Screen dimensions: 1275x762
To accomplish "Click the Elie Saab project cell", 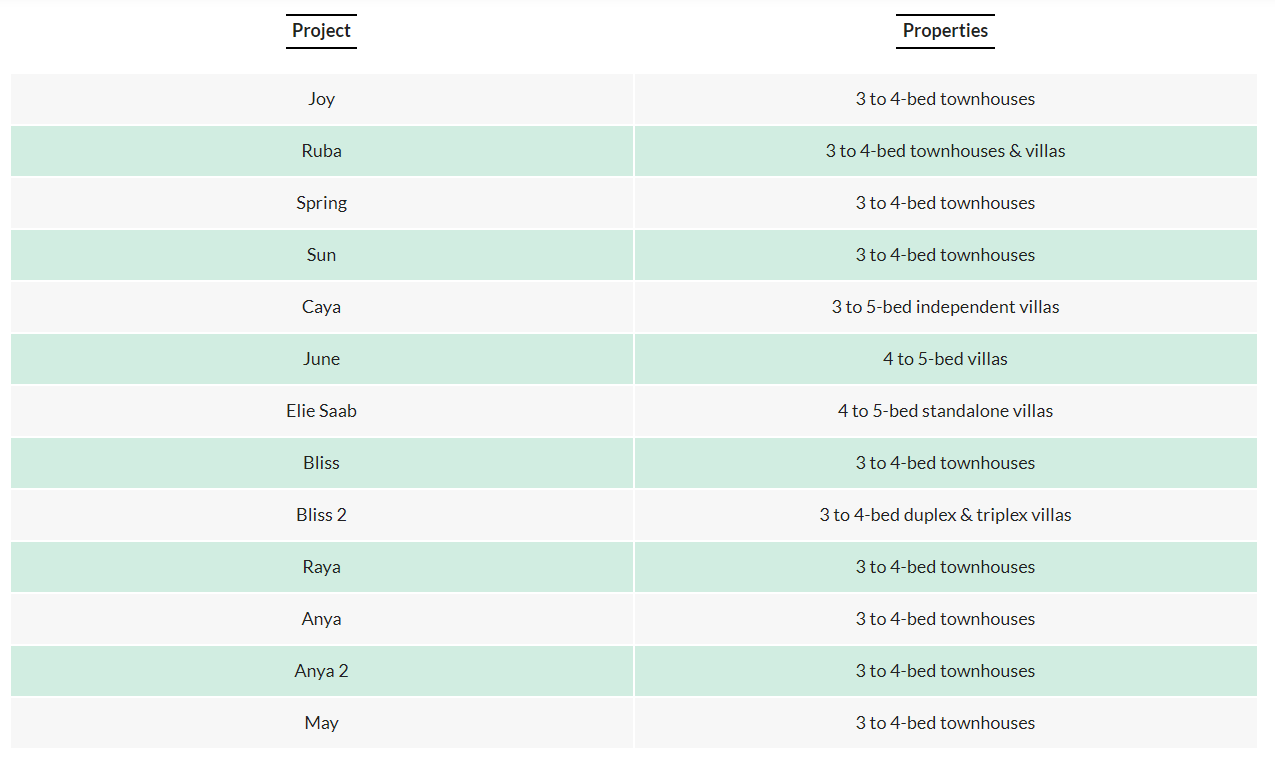I will (x=321, y=411).
